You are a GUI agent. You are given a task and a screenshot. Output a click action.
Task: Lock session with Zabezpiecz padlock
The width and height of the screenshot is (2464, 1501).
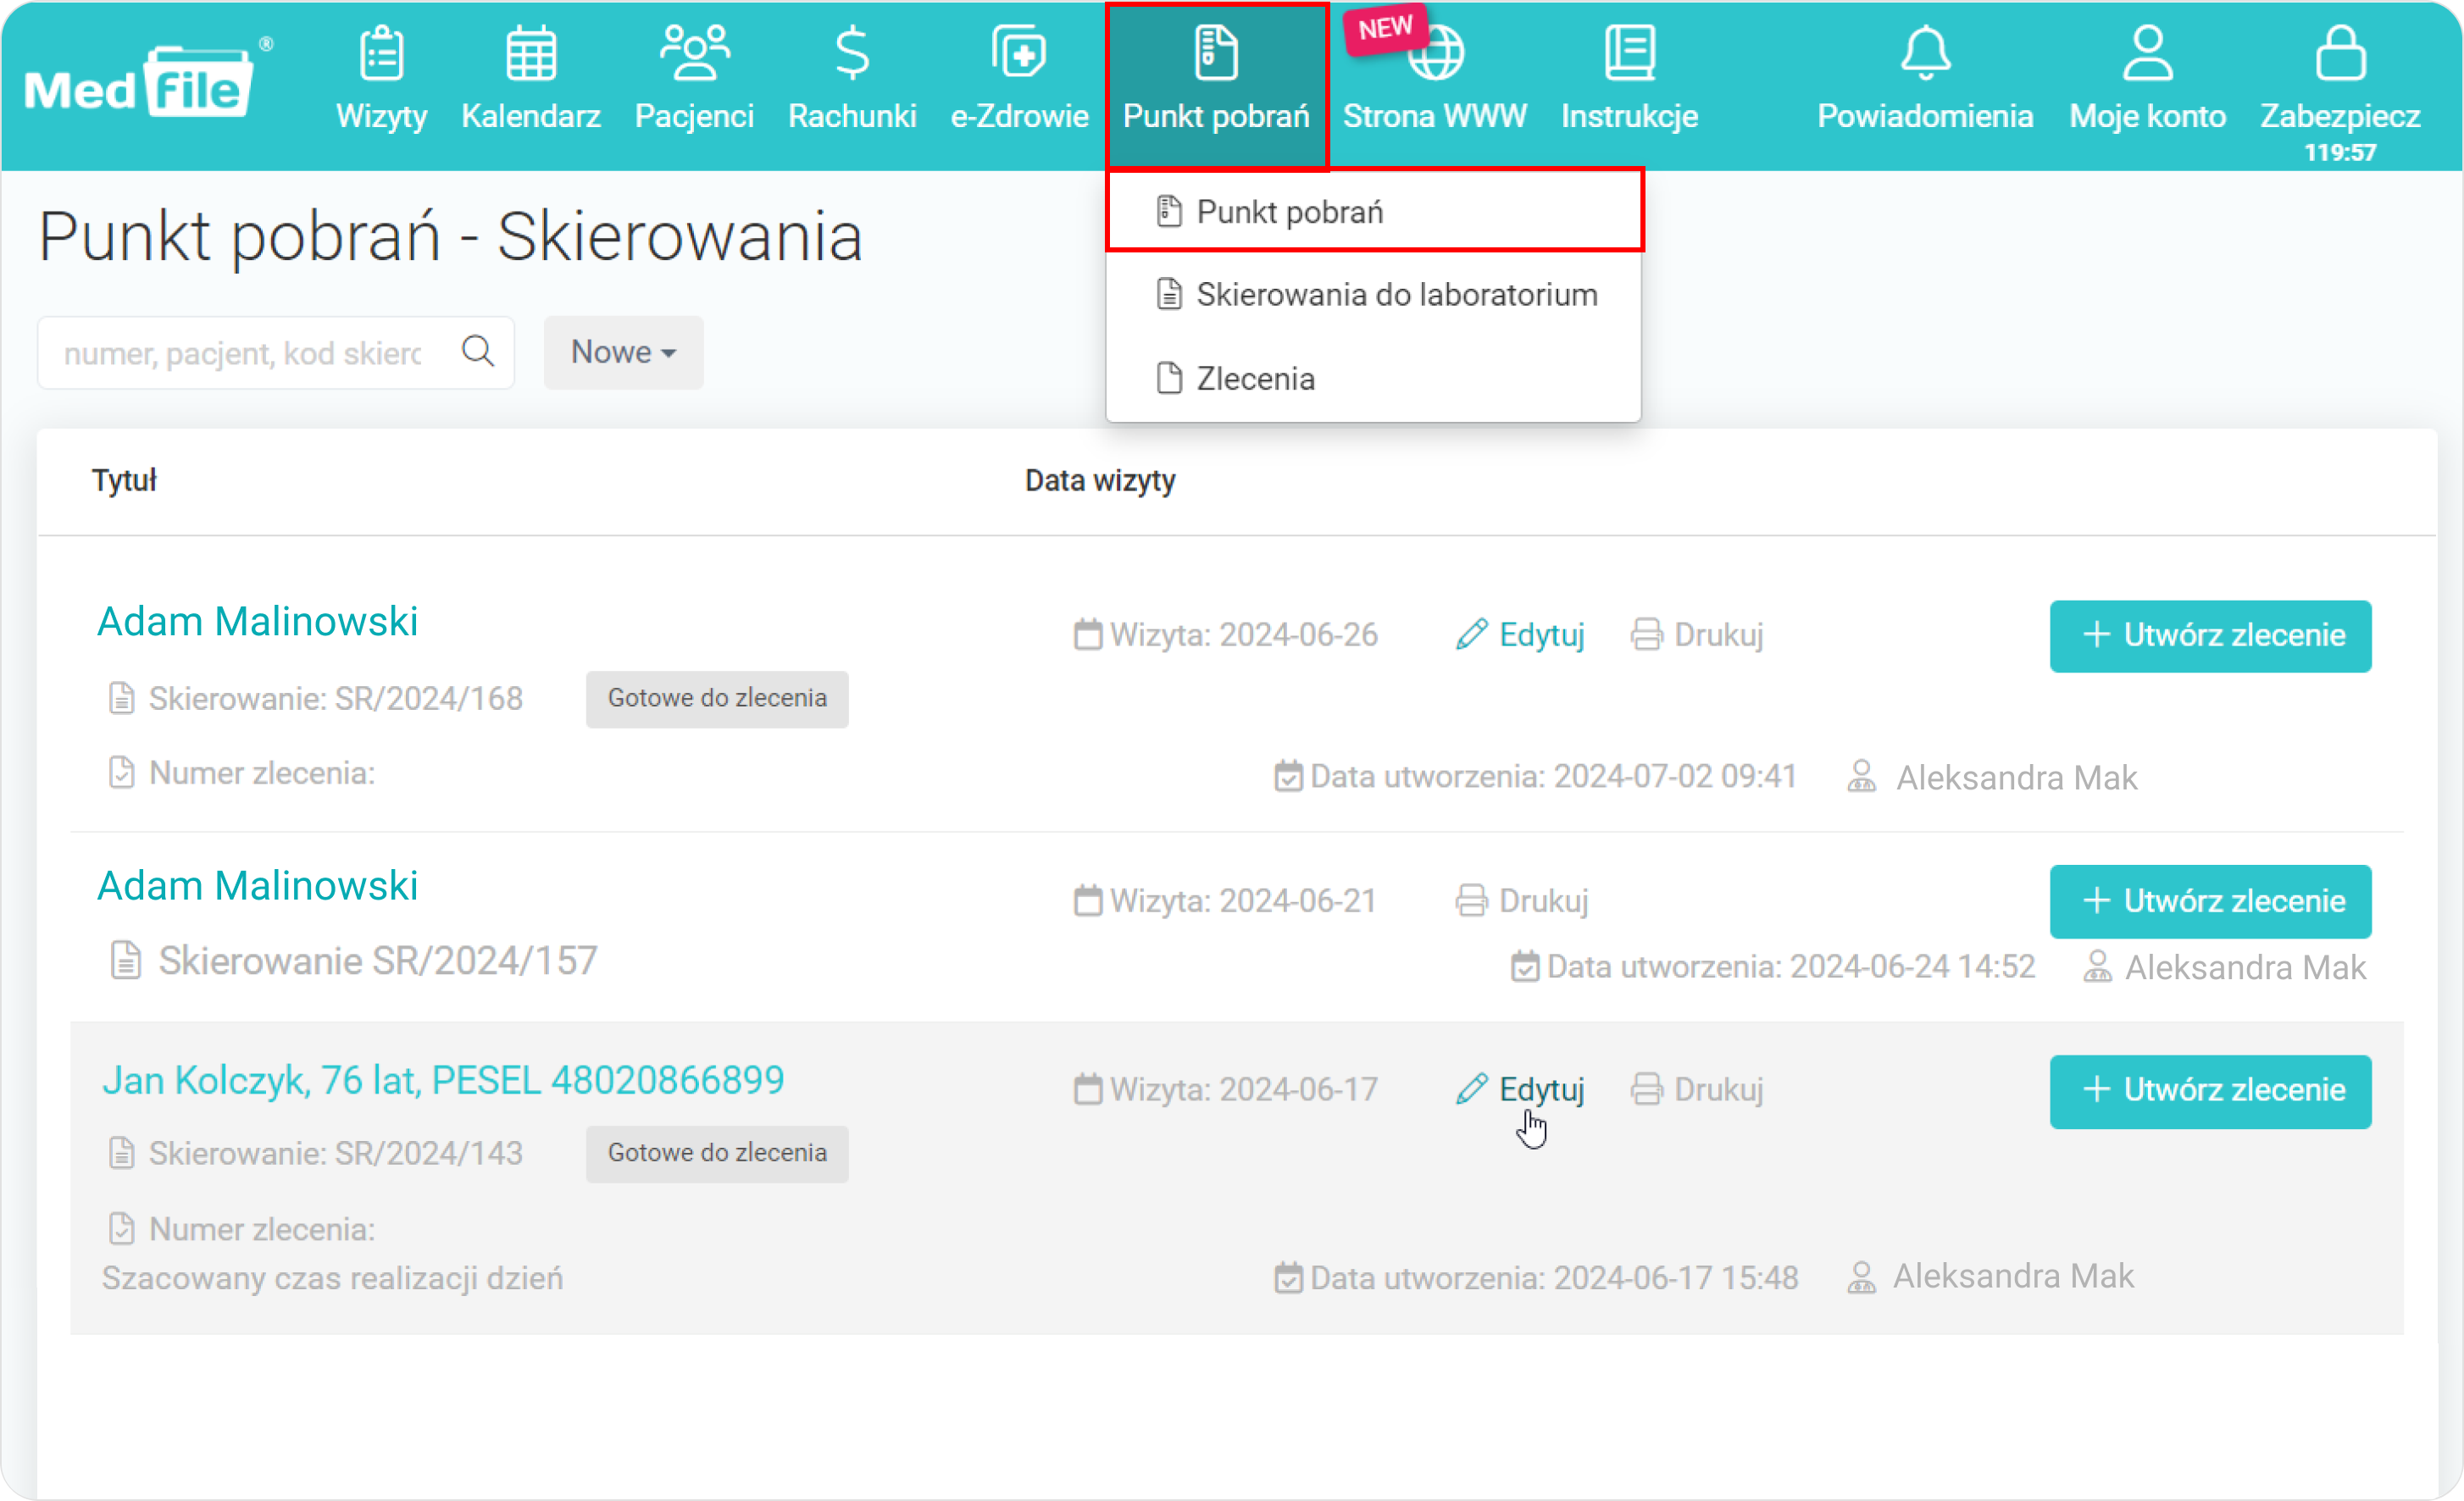point(2340,53)
